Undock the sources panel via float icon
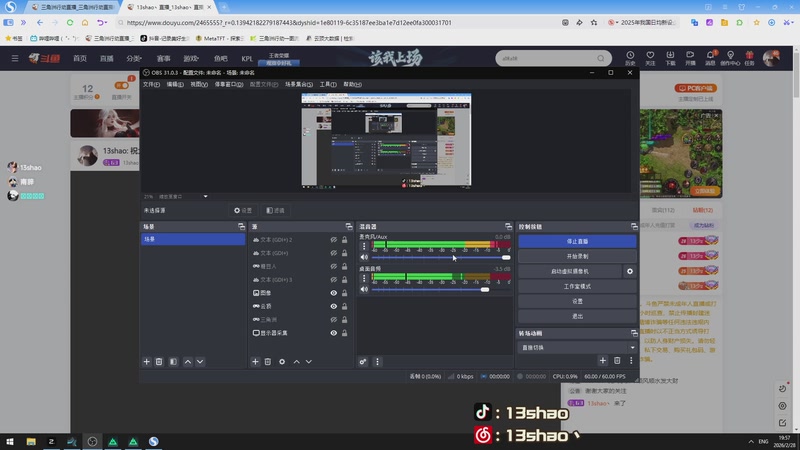This screenshot has height=450, width=800. [x=349, y=227]
